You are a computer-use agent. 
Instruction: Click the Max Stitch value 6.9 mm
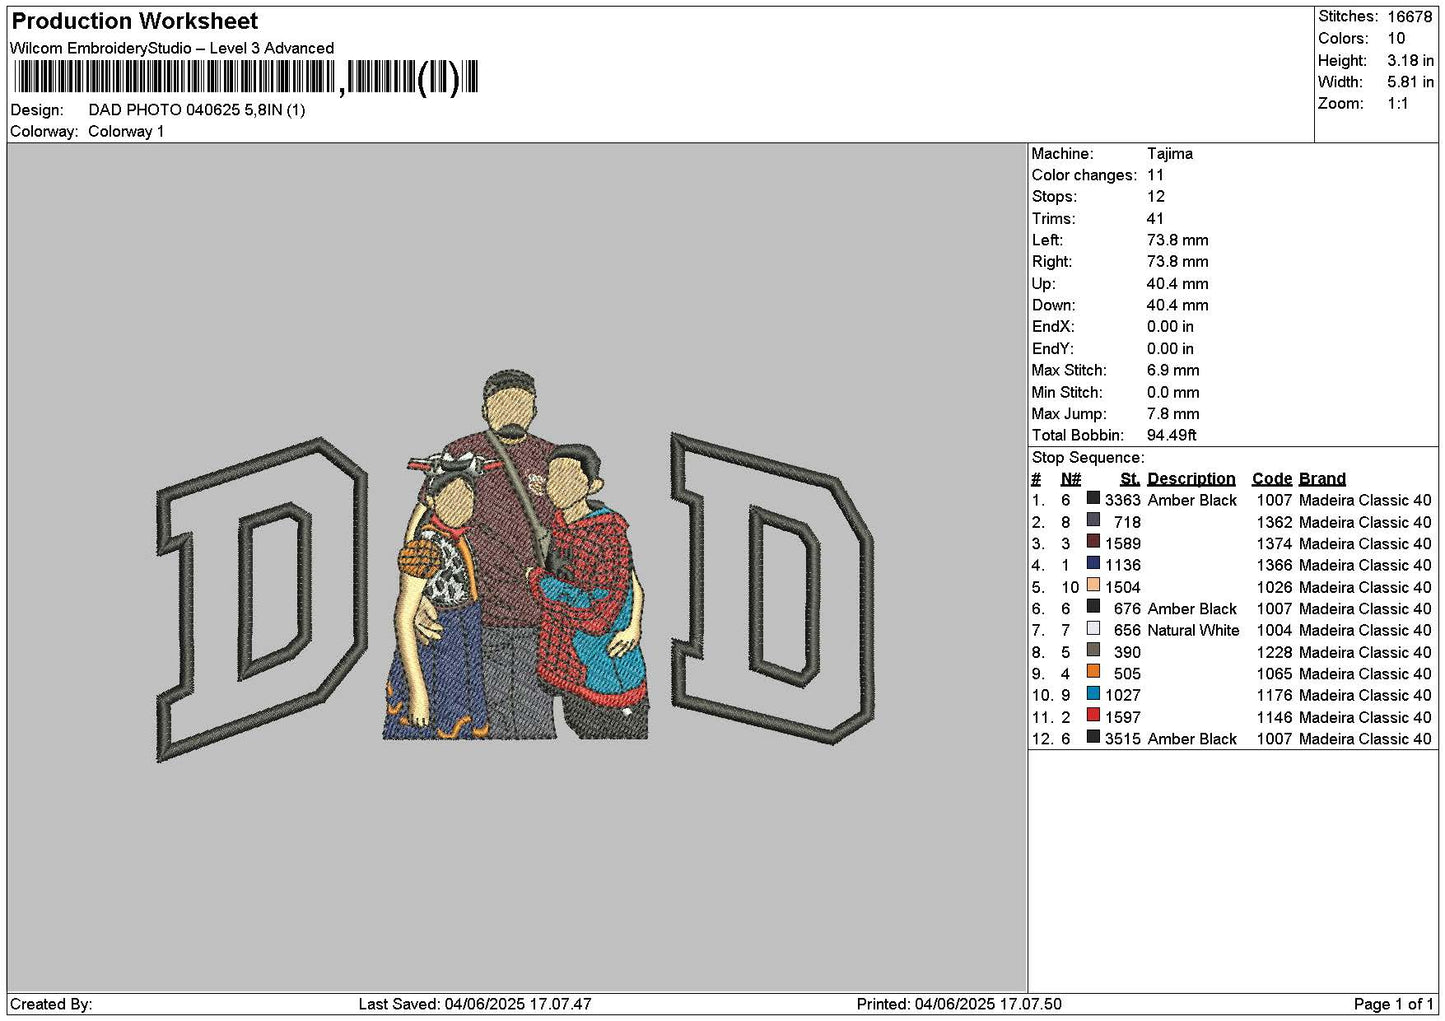point(1173,371)
